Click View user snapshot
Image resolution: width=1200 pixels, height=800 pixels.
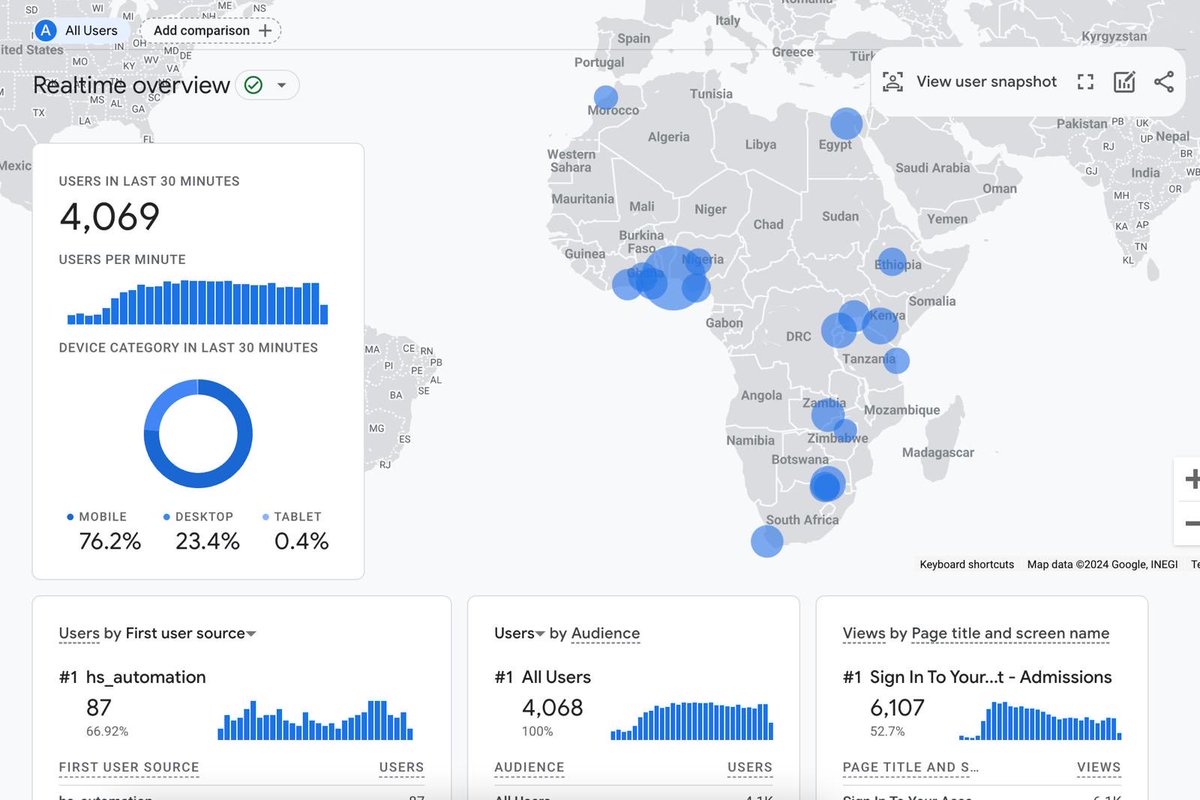[986, 82]
